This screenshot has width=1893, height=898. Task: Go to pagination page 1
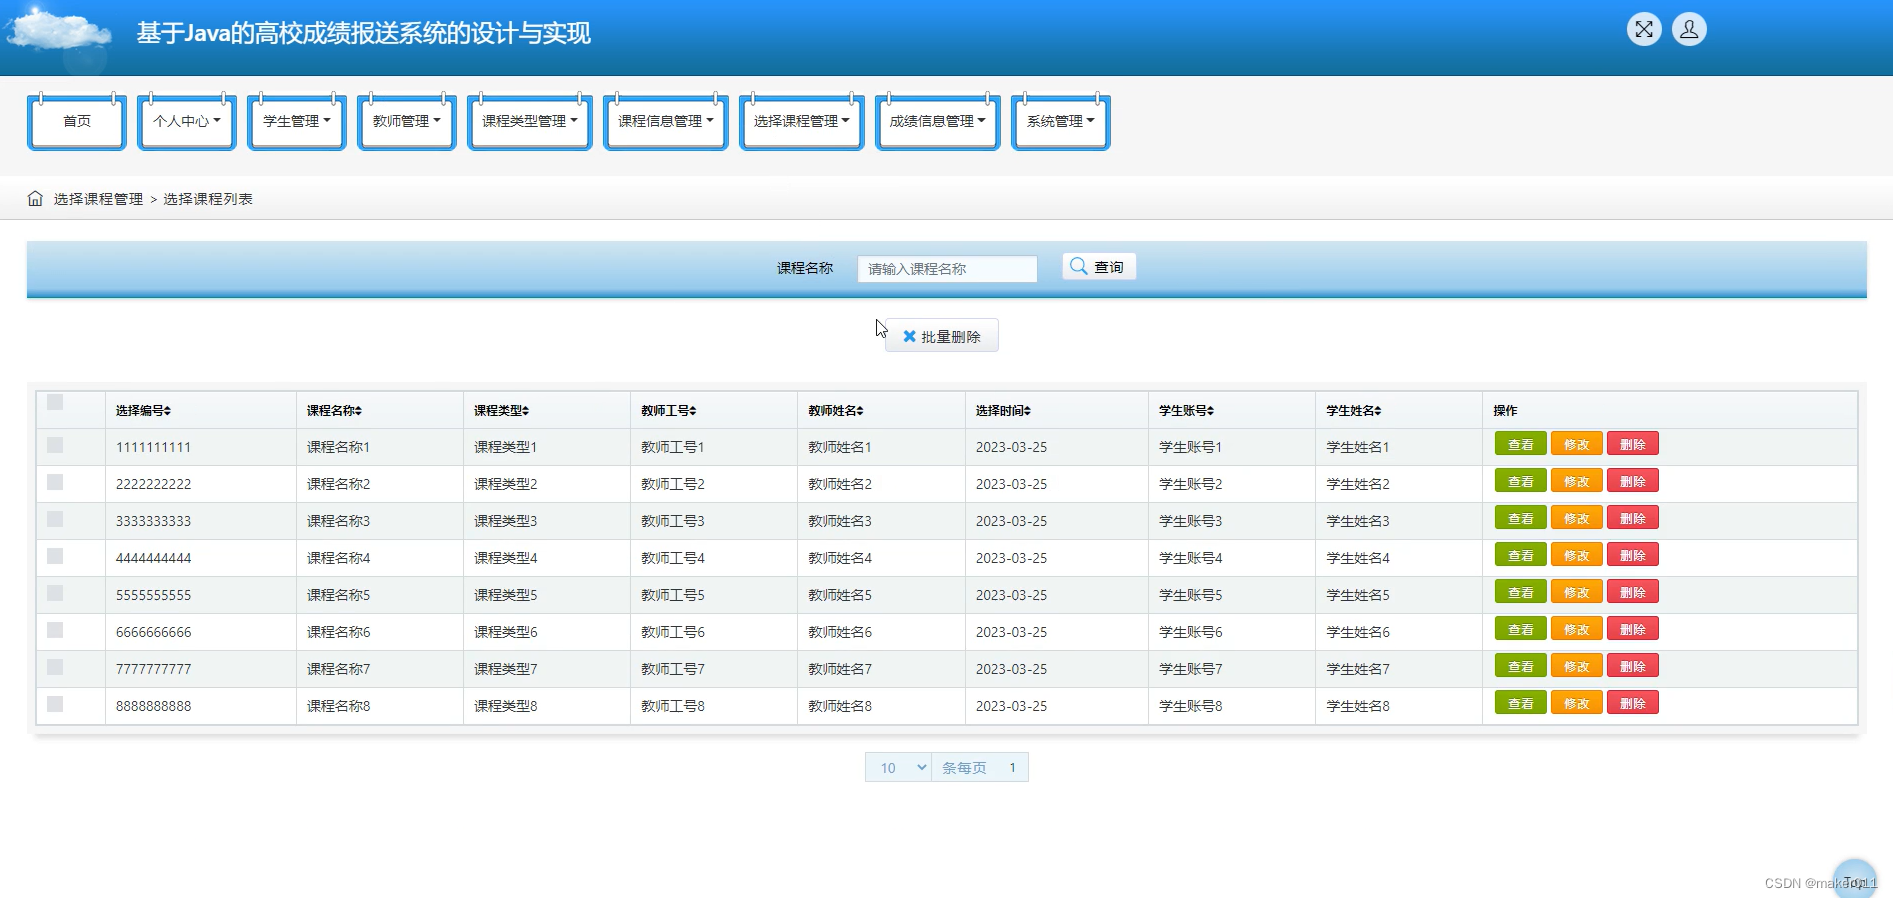click(x=1012, y=767)
